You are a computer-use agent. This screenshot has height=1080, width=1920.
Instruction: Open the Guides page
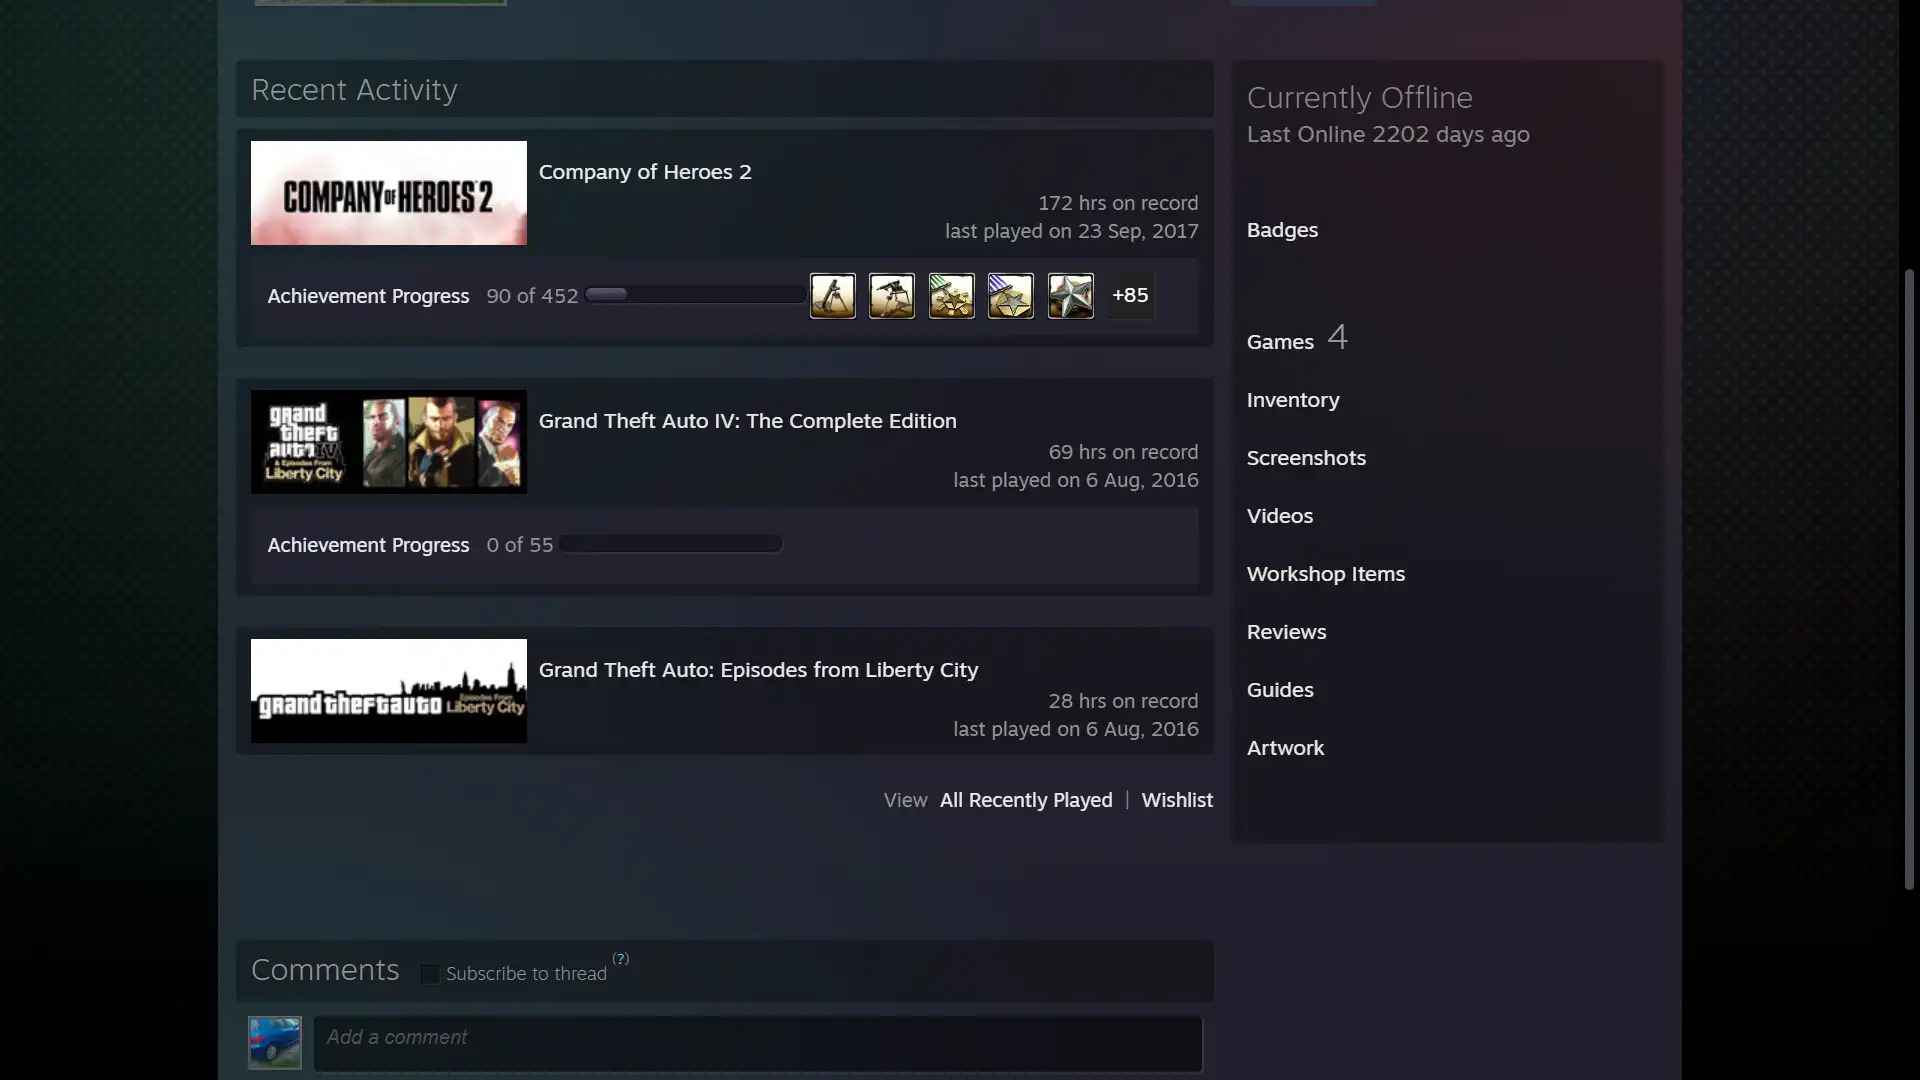[x=1280, y=690]
